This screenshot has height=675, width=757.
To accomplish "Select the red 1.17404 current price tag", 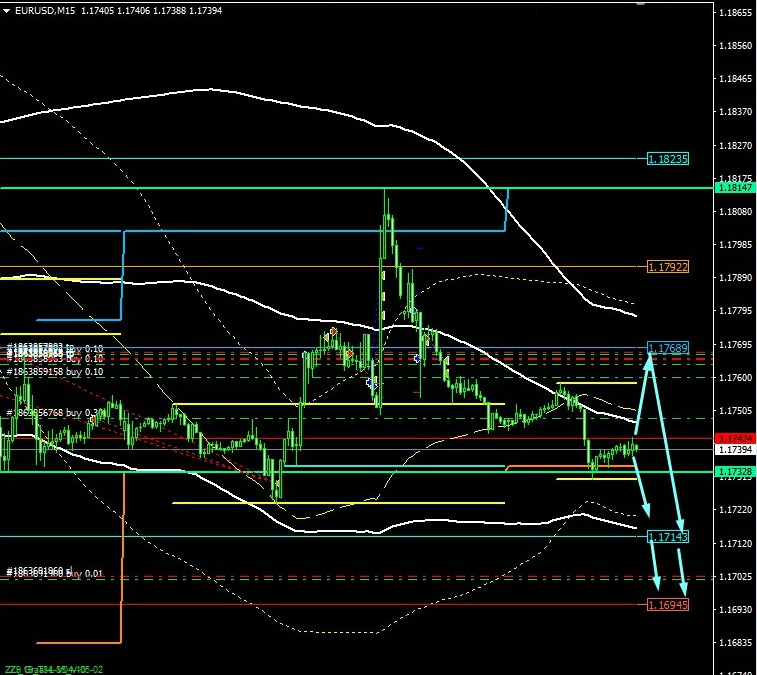I will click(x=735, y=439).
